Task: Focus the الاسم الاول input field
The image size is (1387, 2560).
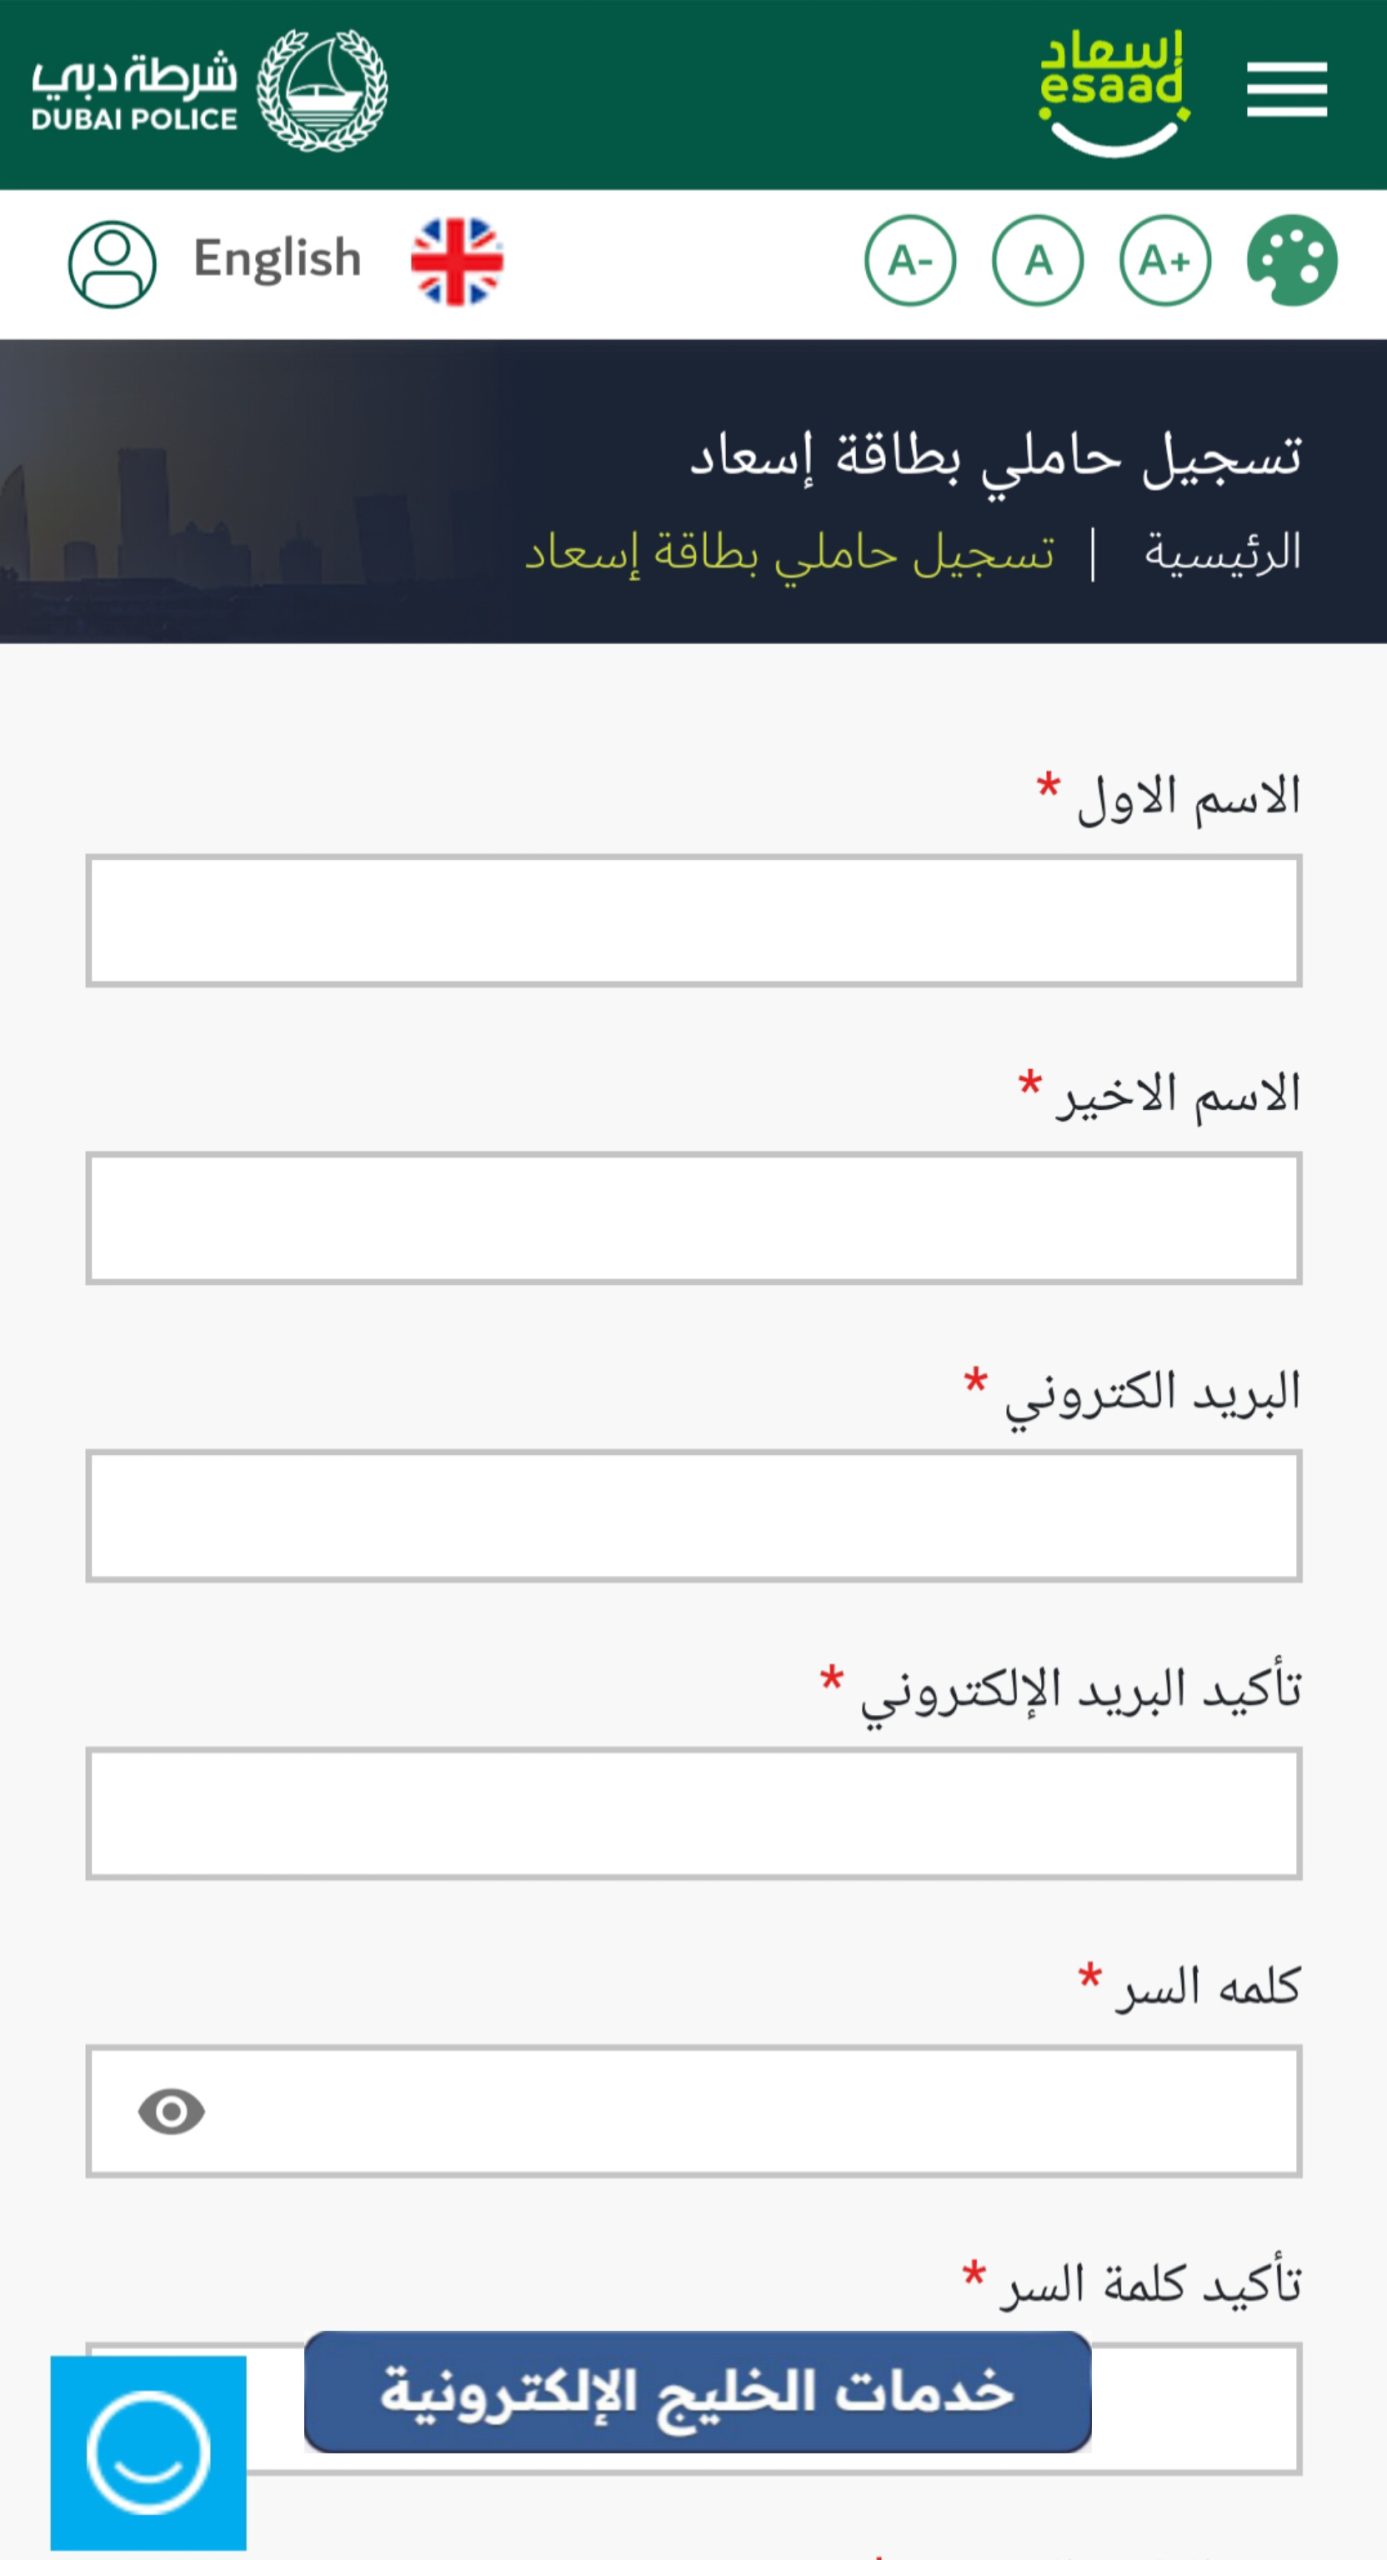Action: [x=693, y=920]
